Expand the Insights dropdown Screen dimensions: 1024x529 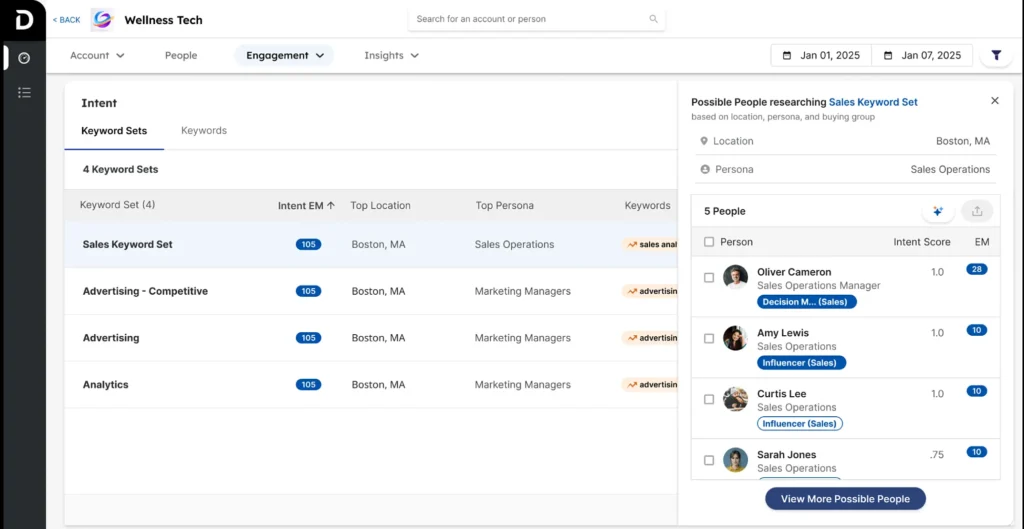pos(391,56)
